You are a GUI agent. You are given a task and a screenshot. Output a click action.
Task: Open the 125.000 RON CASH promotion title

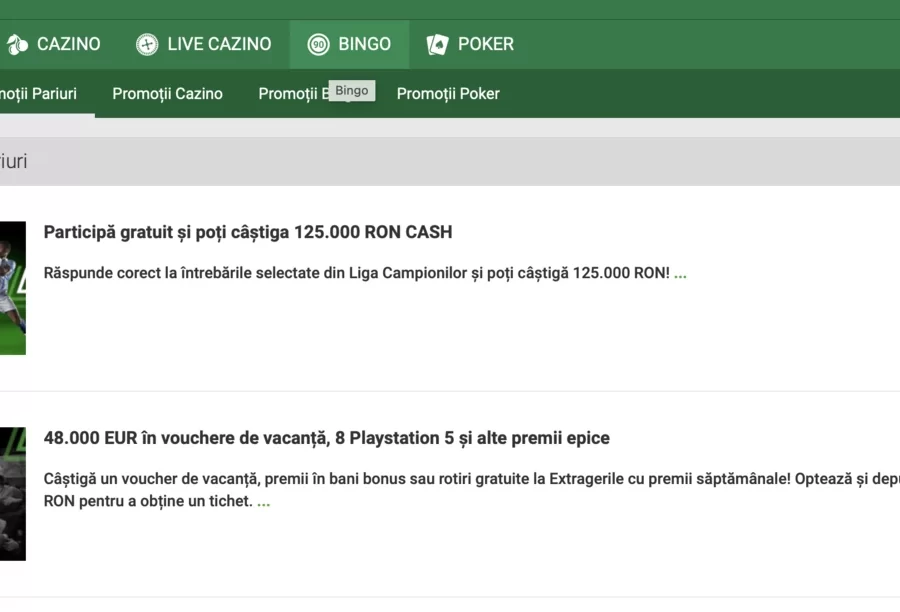point(248,232)
